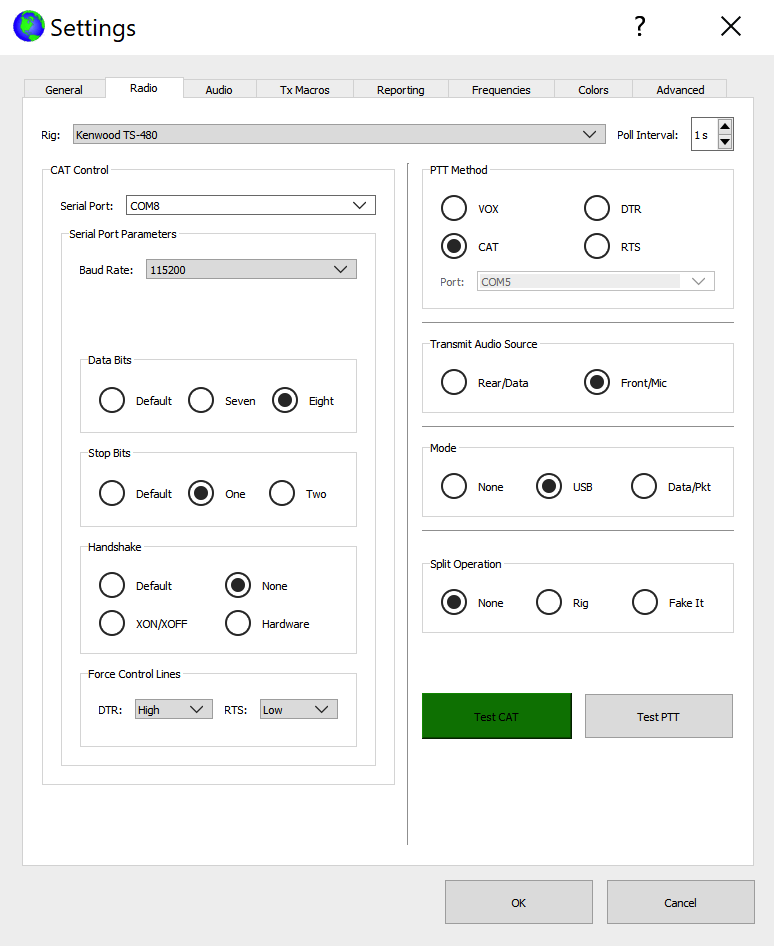Screen dimensions: 774x946
Task: Expand the Baud Rate 115200 dropdown
Action: point(251,269)
